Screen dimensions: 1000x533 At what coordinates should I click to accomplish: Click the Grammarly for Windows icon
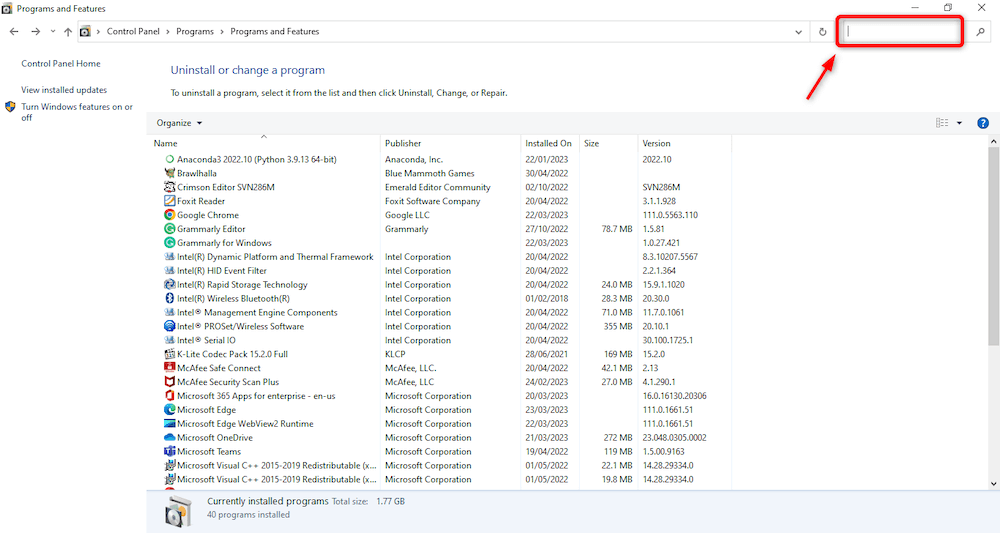pyautogui.click(x=170, y=243)
